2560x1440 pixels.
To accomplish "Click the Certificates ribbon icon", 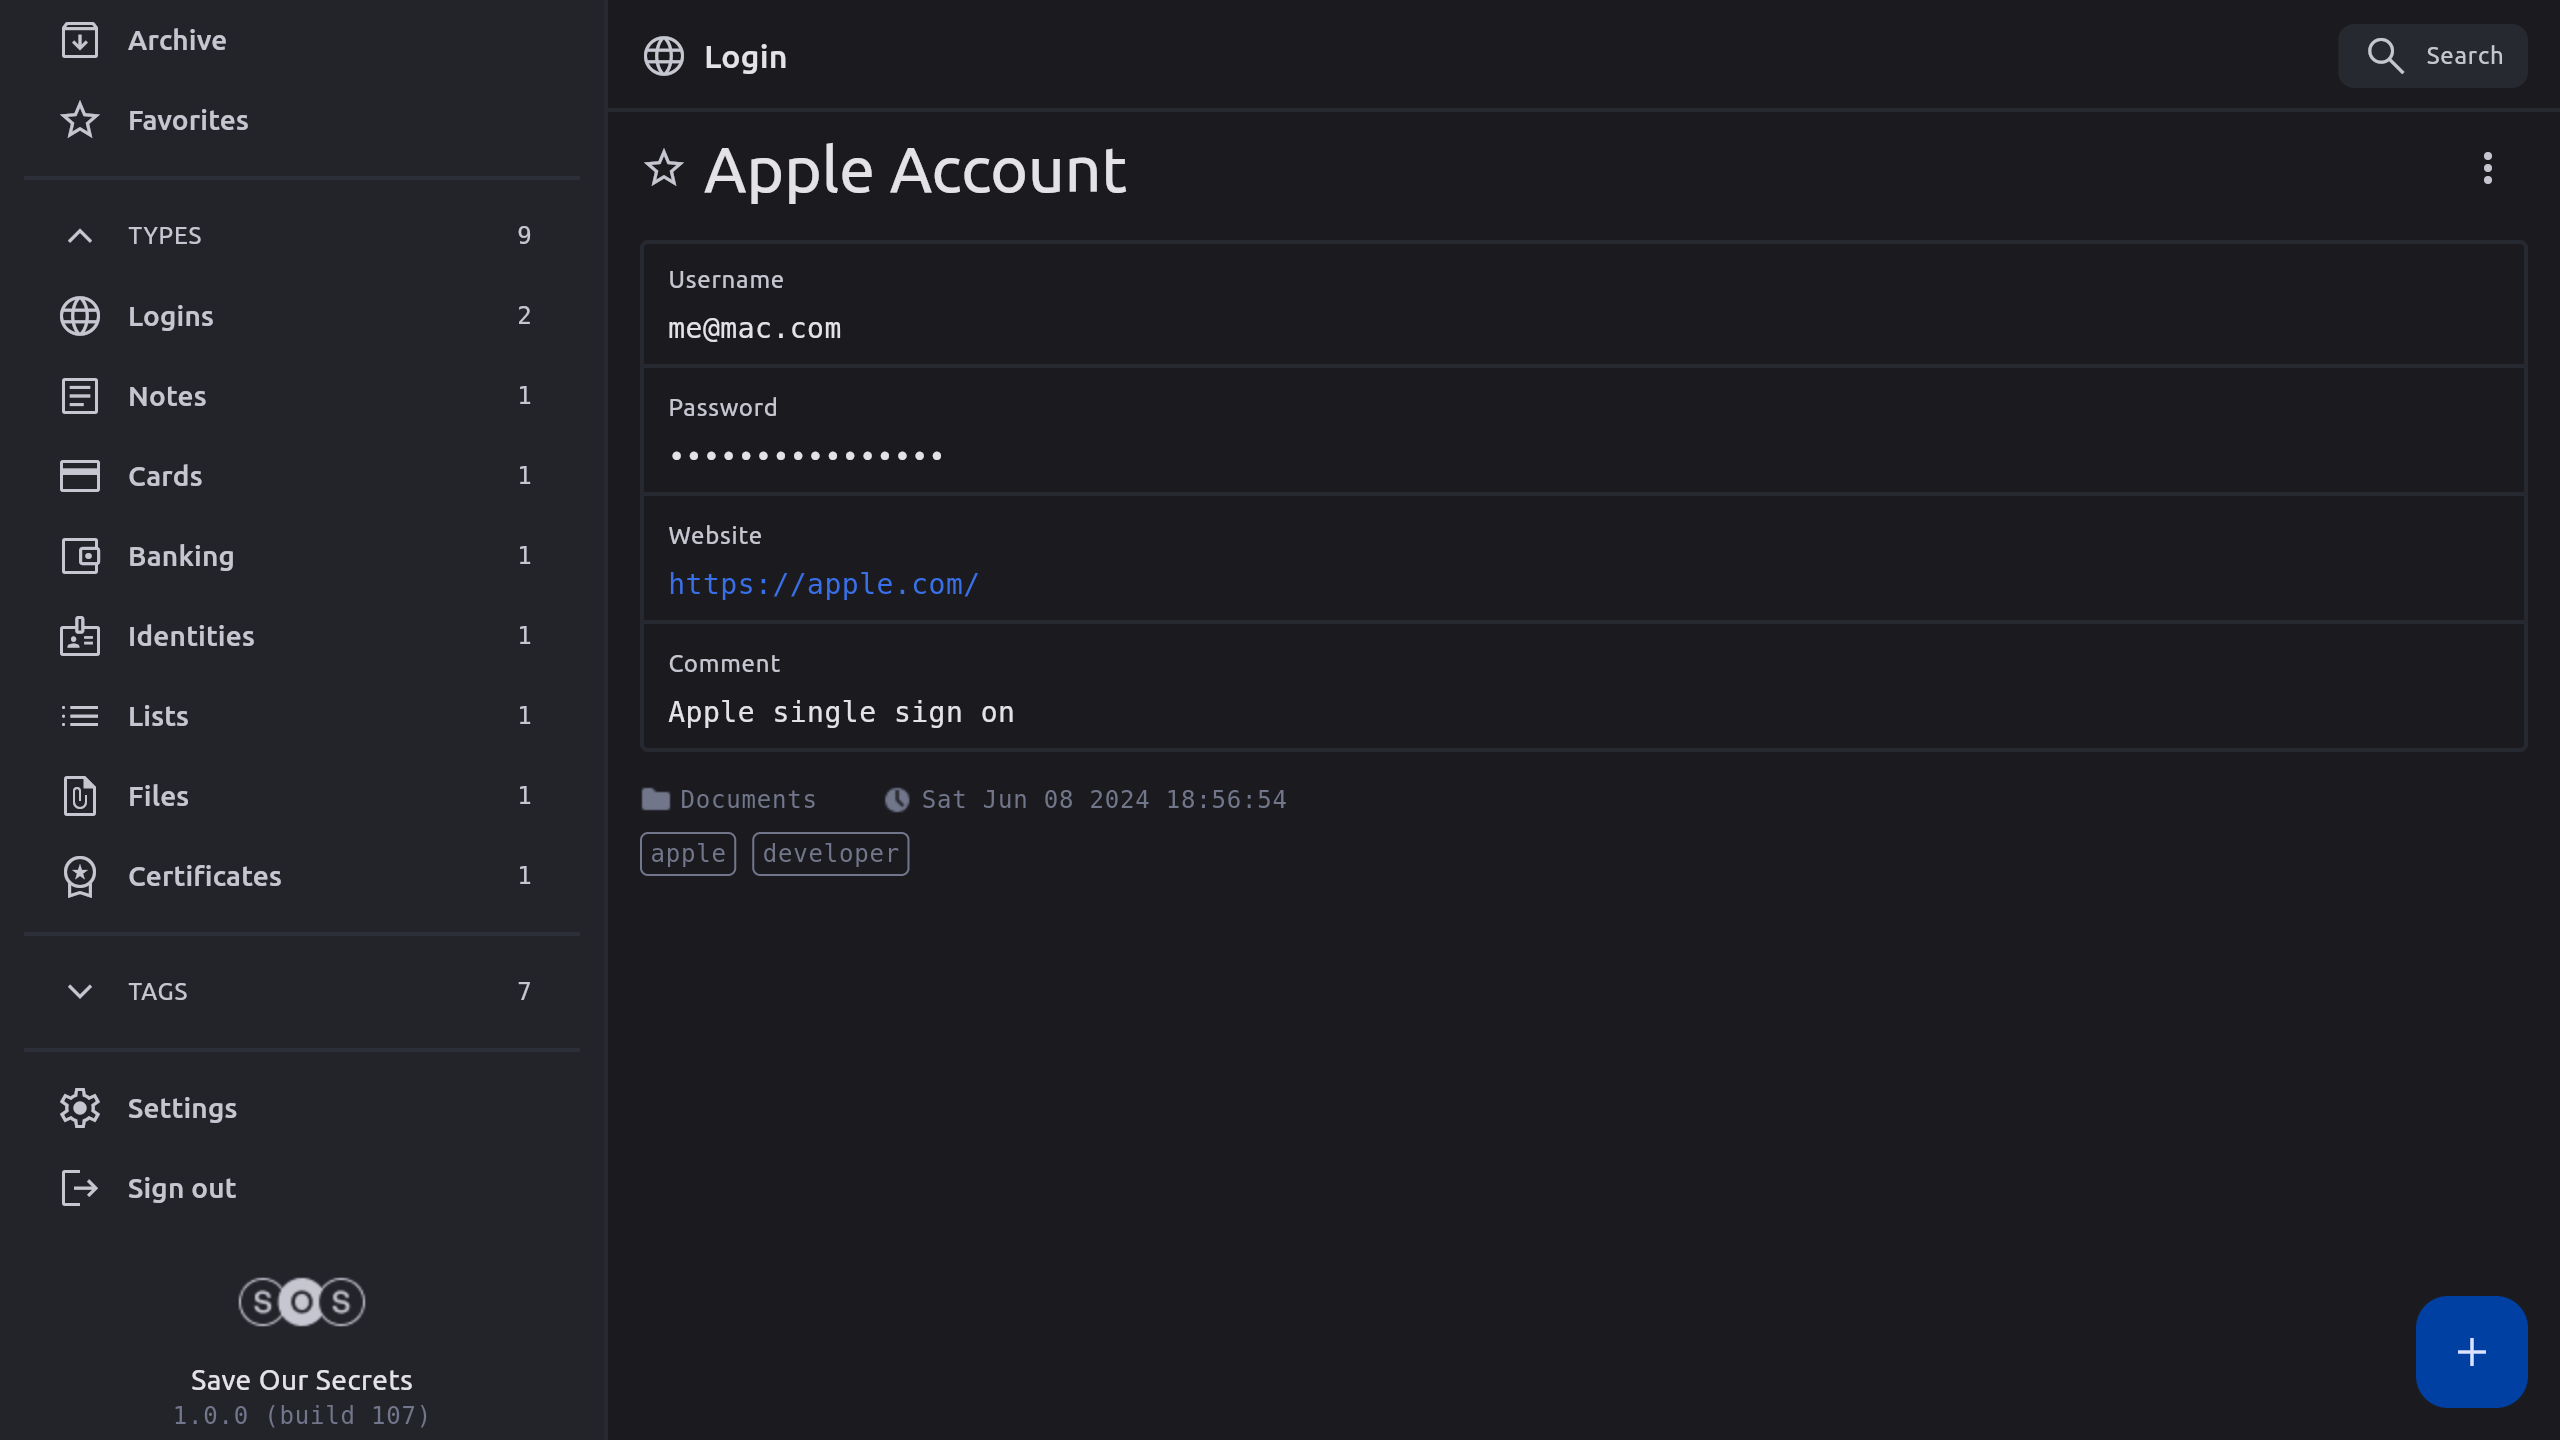I will pos(80,877).
